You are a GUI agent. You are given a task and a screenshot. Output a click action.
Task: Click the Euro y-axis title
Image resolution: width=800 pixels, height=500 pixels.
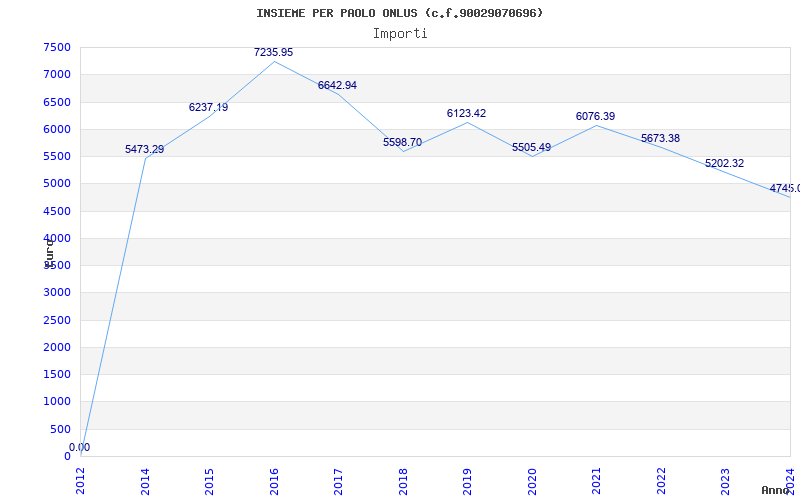click(x=48, y=252)
